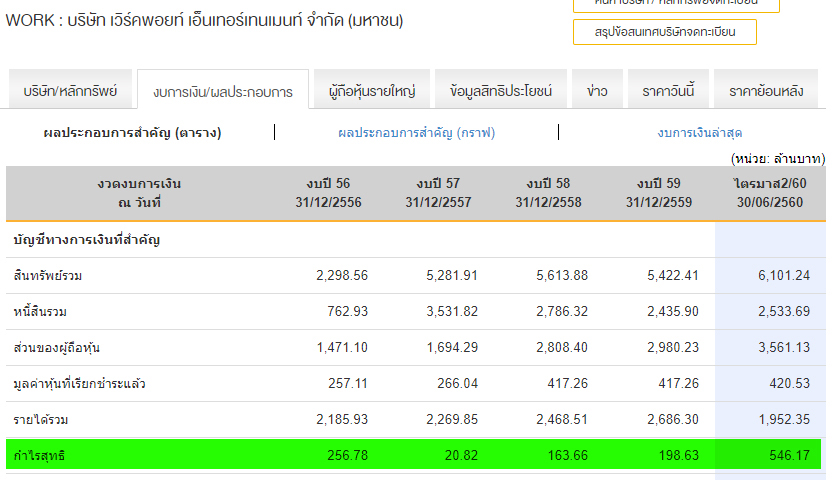Open ผลประกอบการสำคัญ (กราฟ) link
Image resolution: width=832 pixels, height=480 pixels.
pyautogui.click(x=417, y=133)
